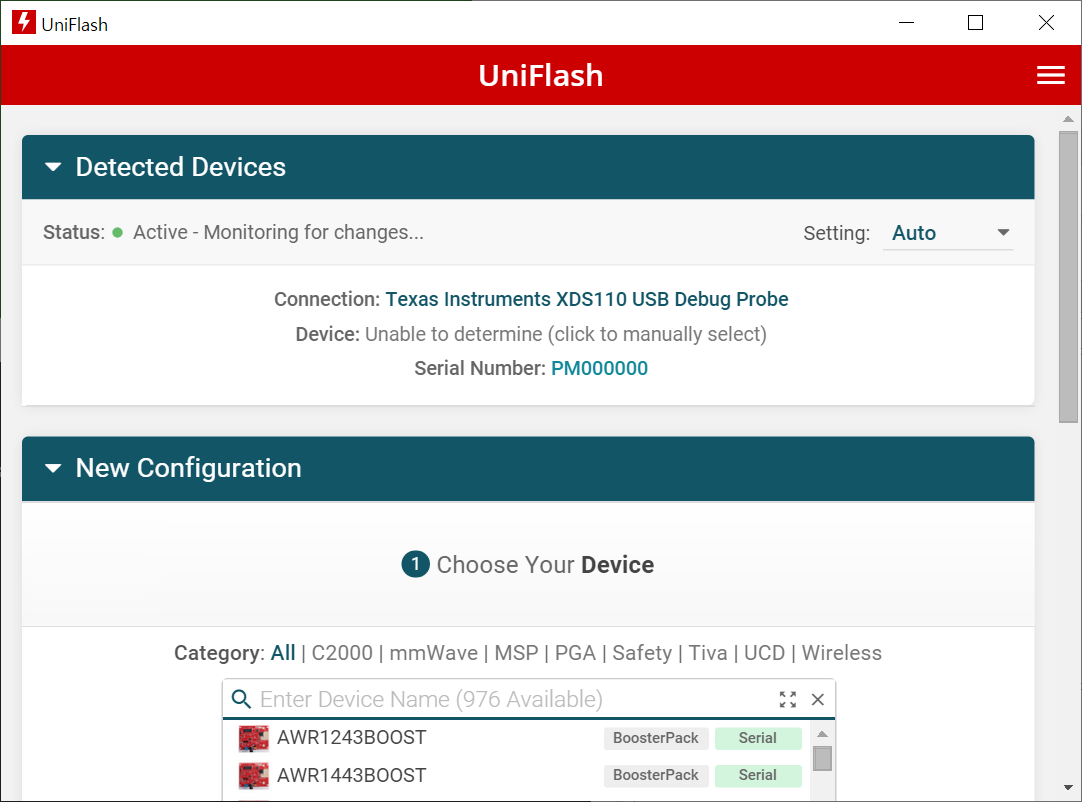Expand device list with fullscreen arrows icon
Image resolution: width=1082 pixels, height=802 pixels.
[x=787, y=699]
